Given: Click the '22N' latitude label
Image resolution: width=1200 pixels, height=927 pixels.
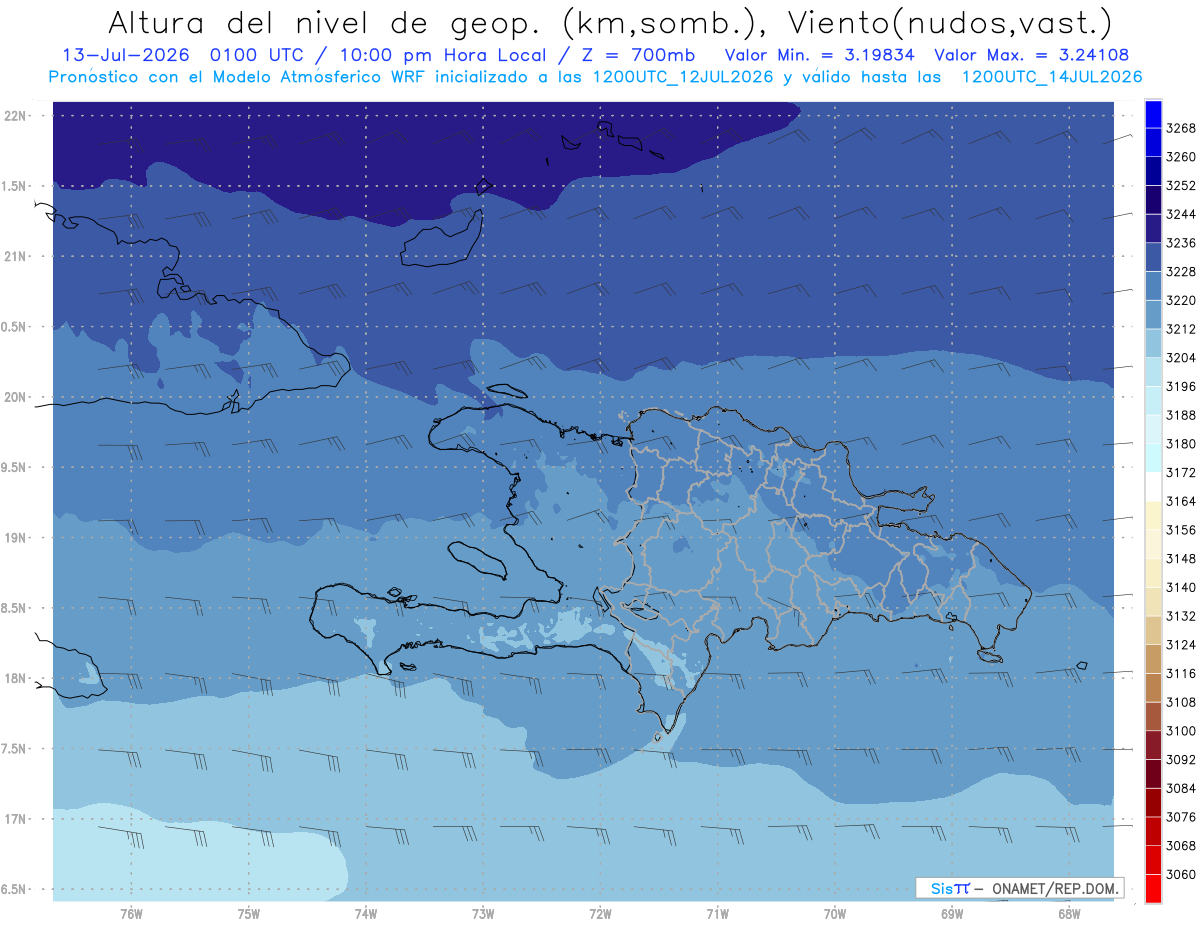Looking at the screenshot, I should pyautogui.click(x=15, y=116).
